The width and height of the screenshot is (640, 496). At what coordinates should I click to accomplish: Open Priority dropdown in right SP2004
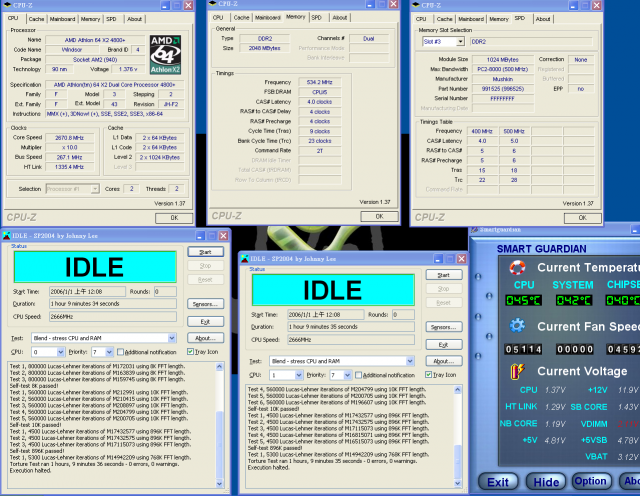click(x=347, y=375)
